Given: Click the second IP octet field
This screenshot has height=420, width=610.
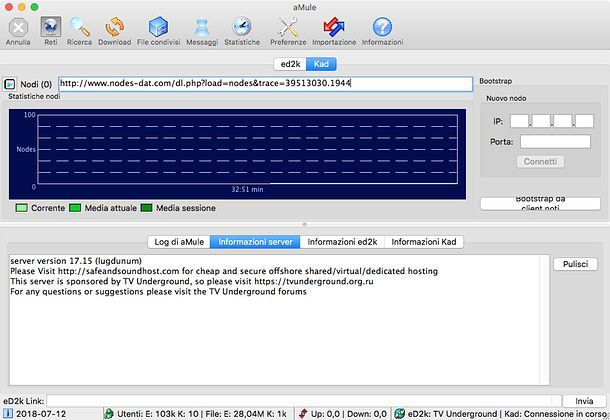Looking at the screenshot, I should point(541,121).
